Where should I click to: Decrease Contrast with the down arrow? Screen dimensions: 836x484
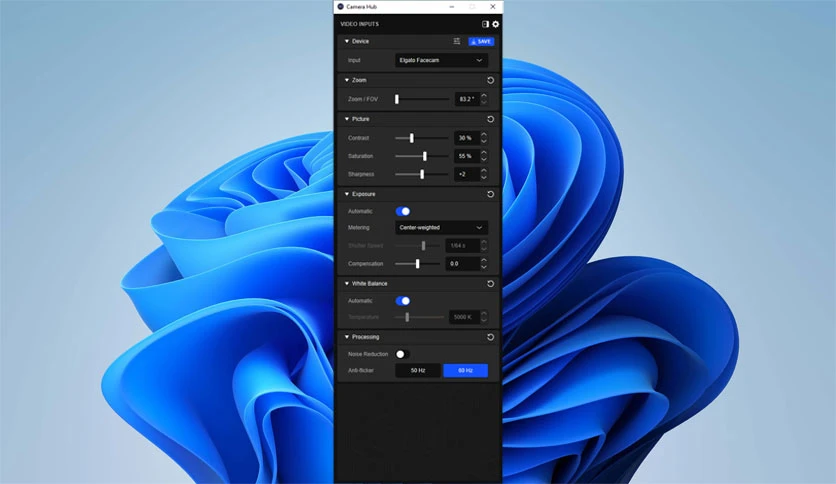point(484,141)
